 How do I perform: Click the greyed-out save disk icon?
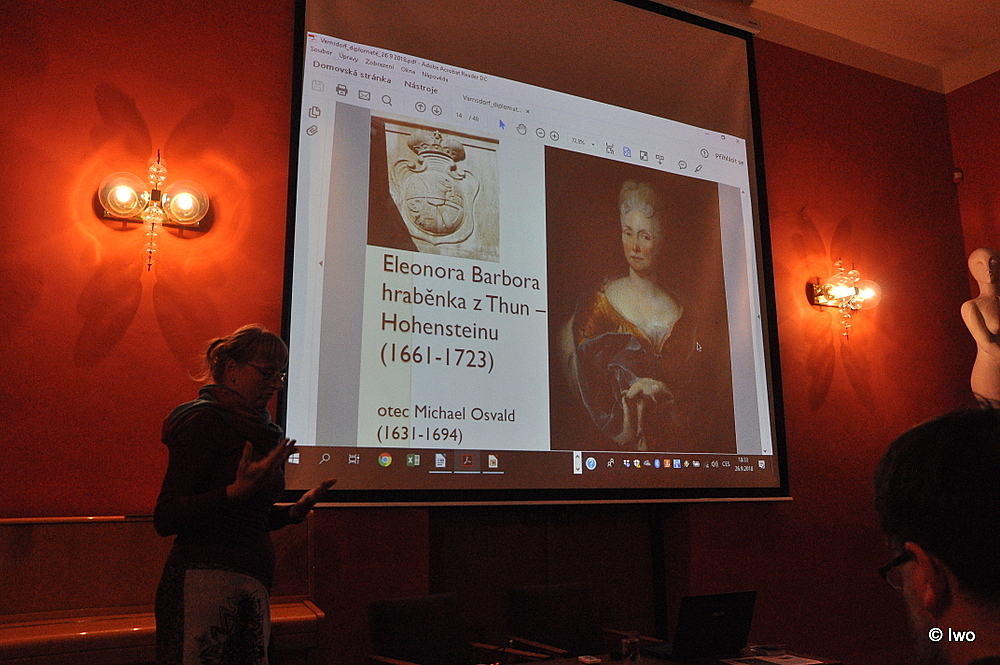pos(318,85)
